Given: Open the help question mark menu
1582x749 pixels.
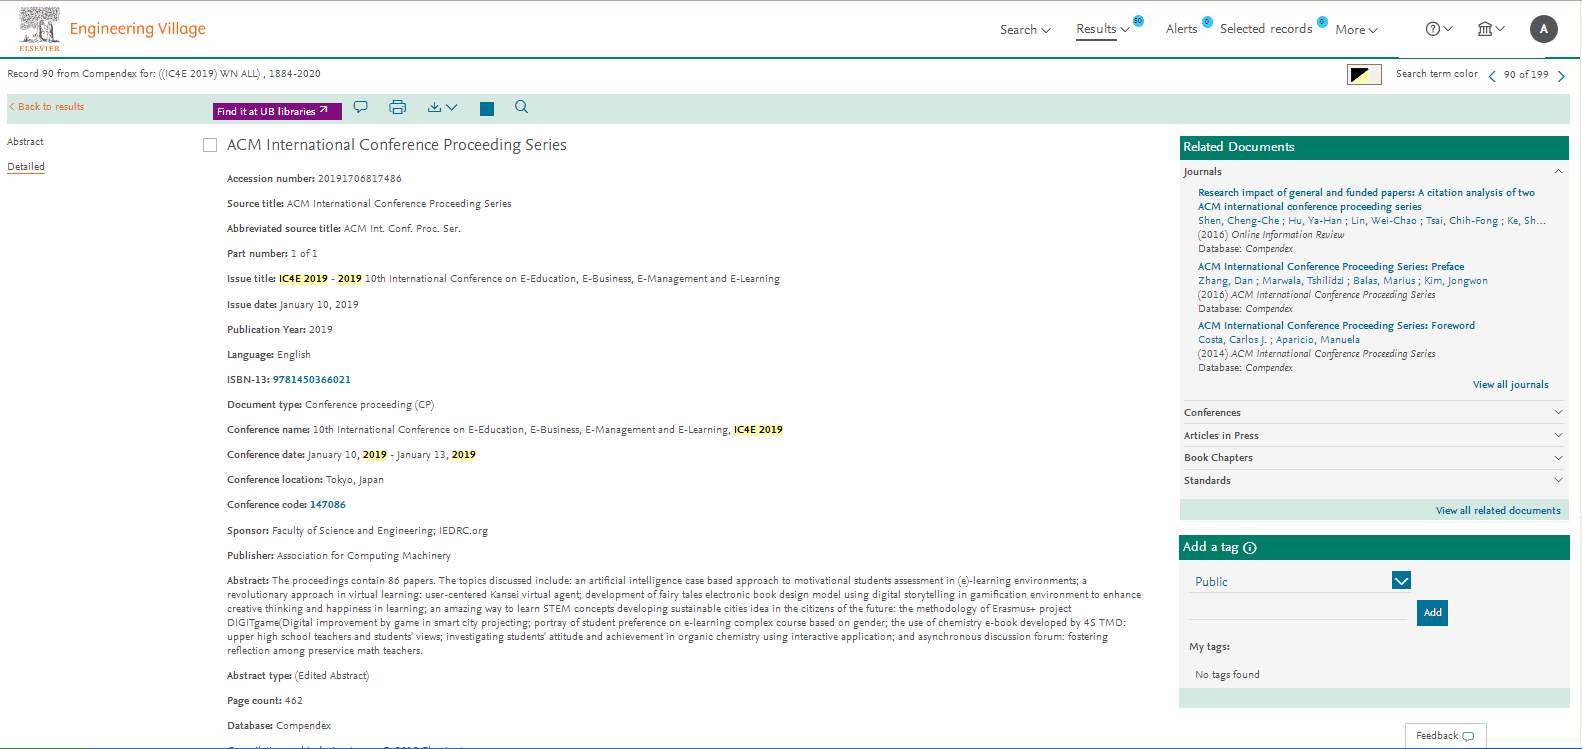Looking at the screenshot, I should (1439, 29).
